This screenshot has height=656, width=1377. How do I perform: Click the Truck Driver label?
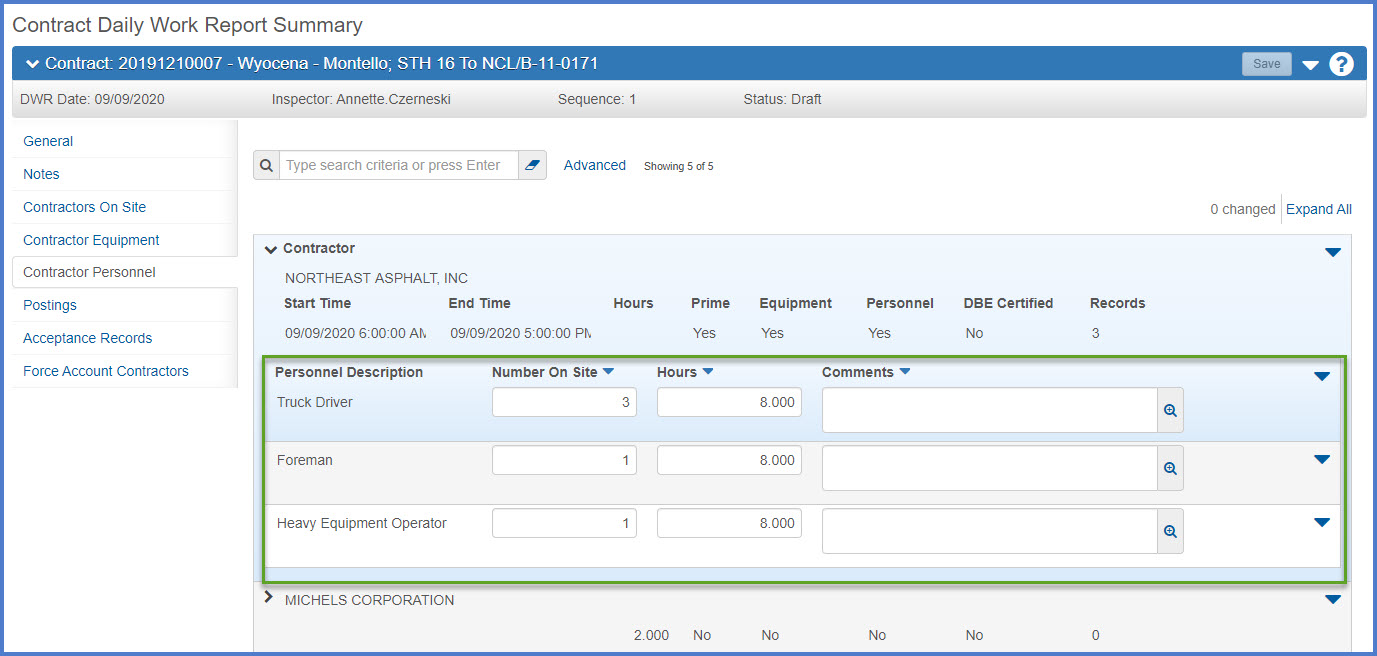pyautogui.click(x=315, y=402)
